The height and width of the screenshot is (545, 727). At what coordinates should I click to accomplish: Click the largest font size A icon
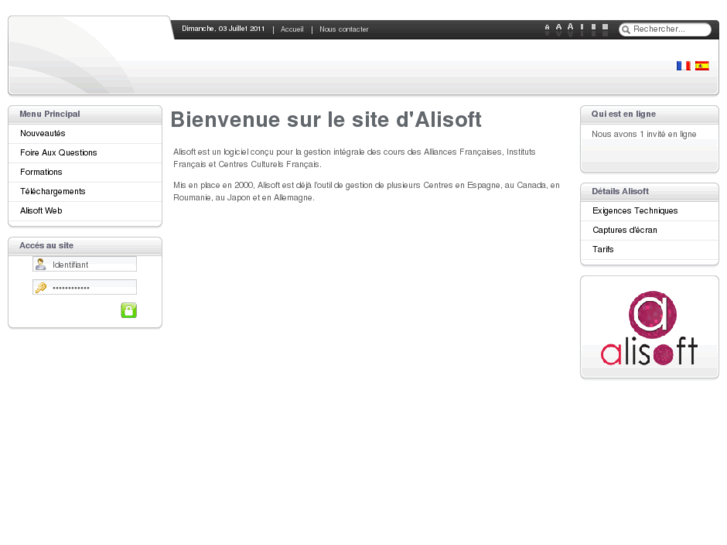[x=570, y=27]
